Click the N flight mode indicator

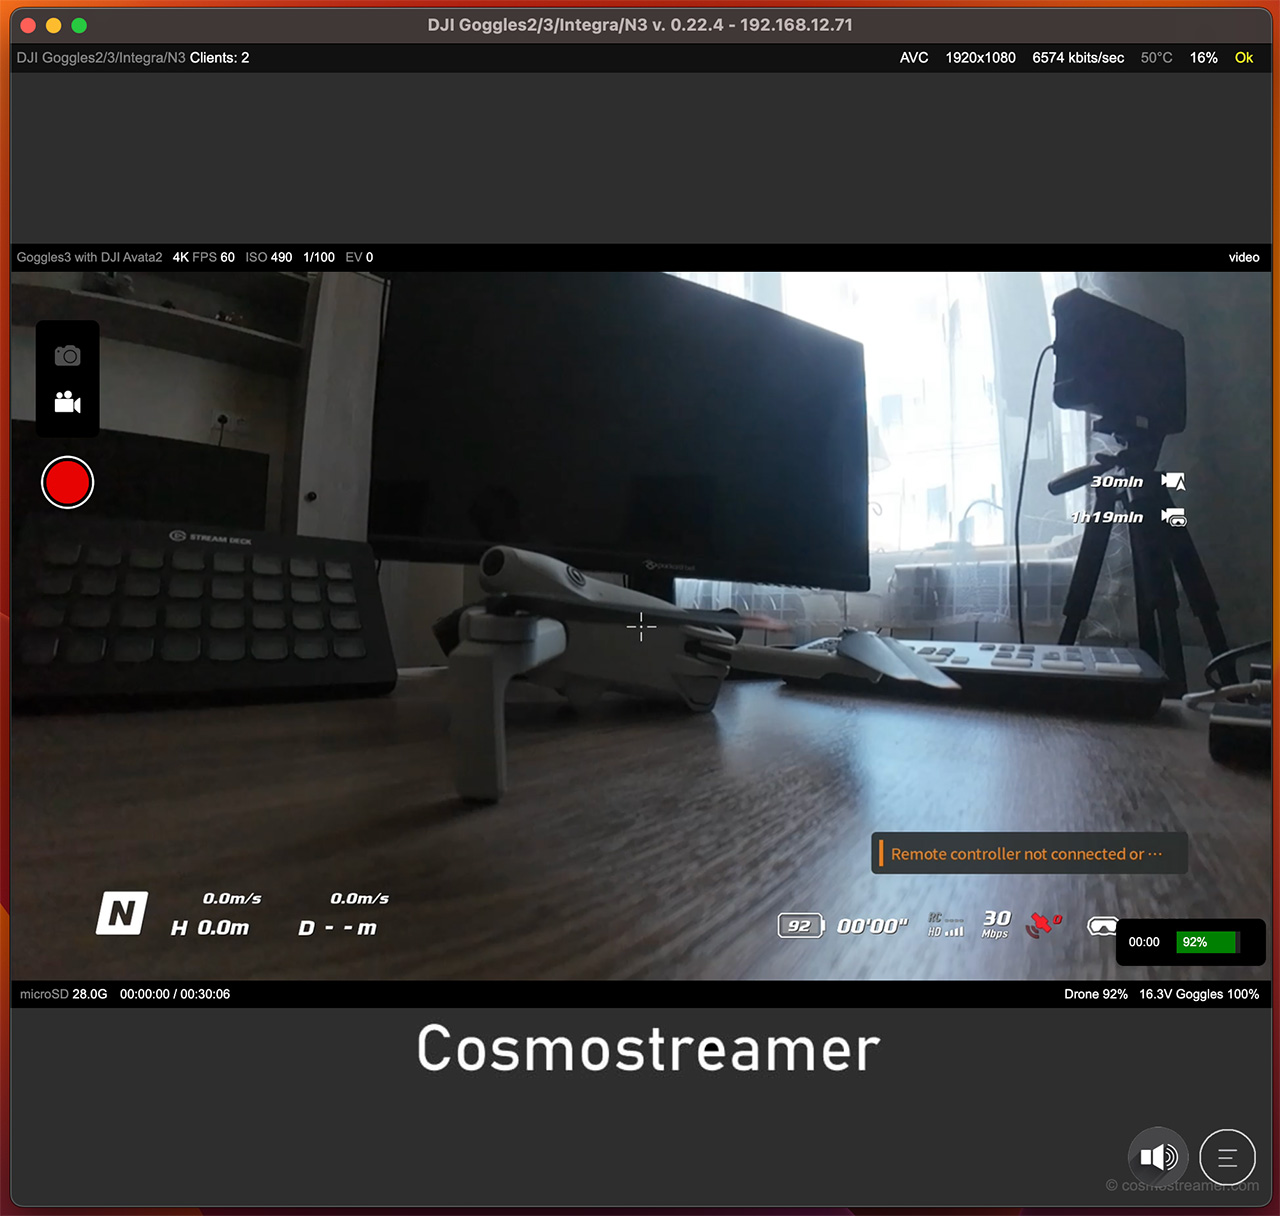tap(122, 913)
